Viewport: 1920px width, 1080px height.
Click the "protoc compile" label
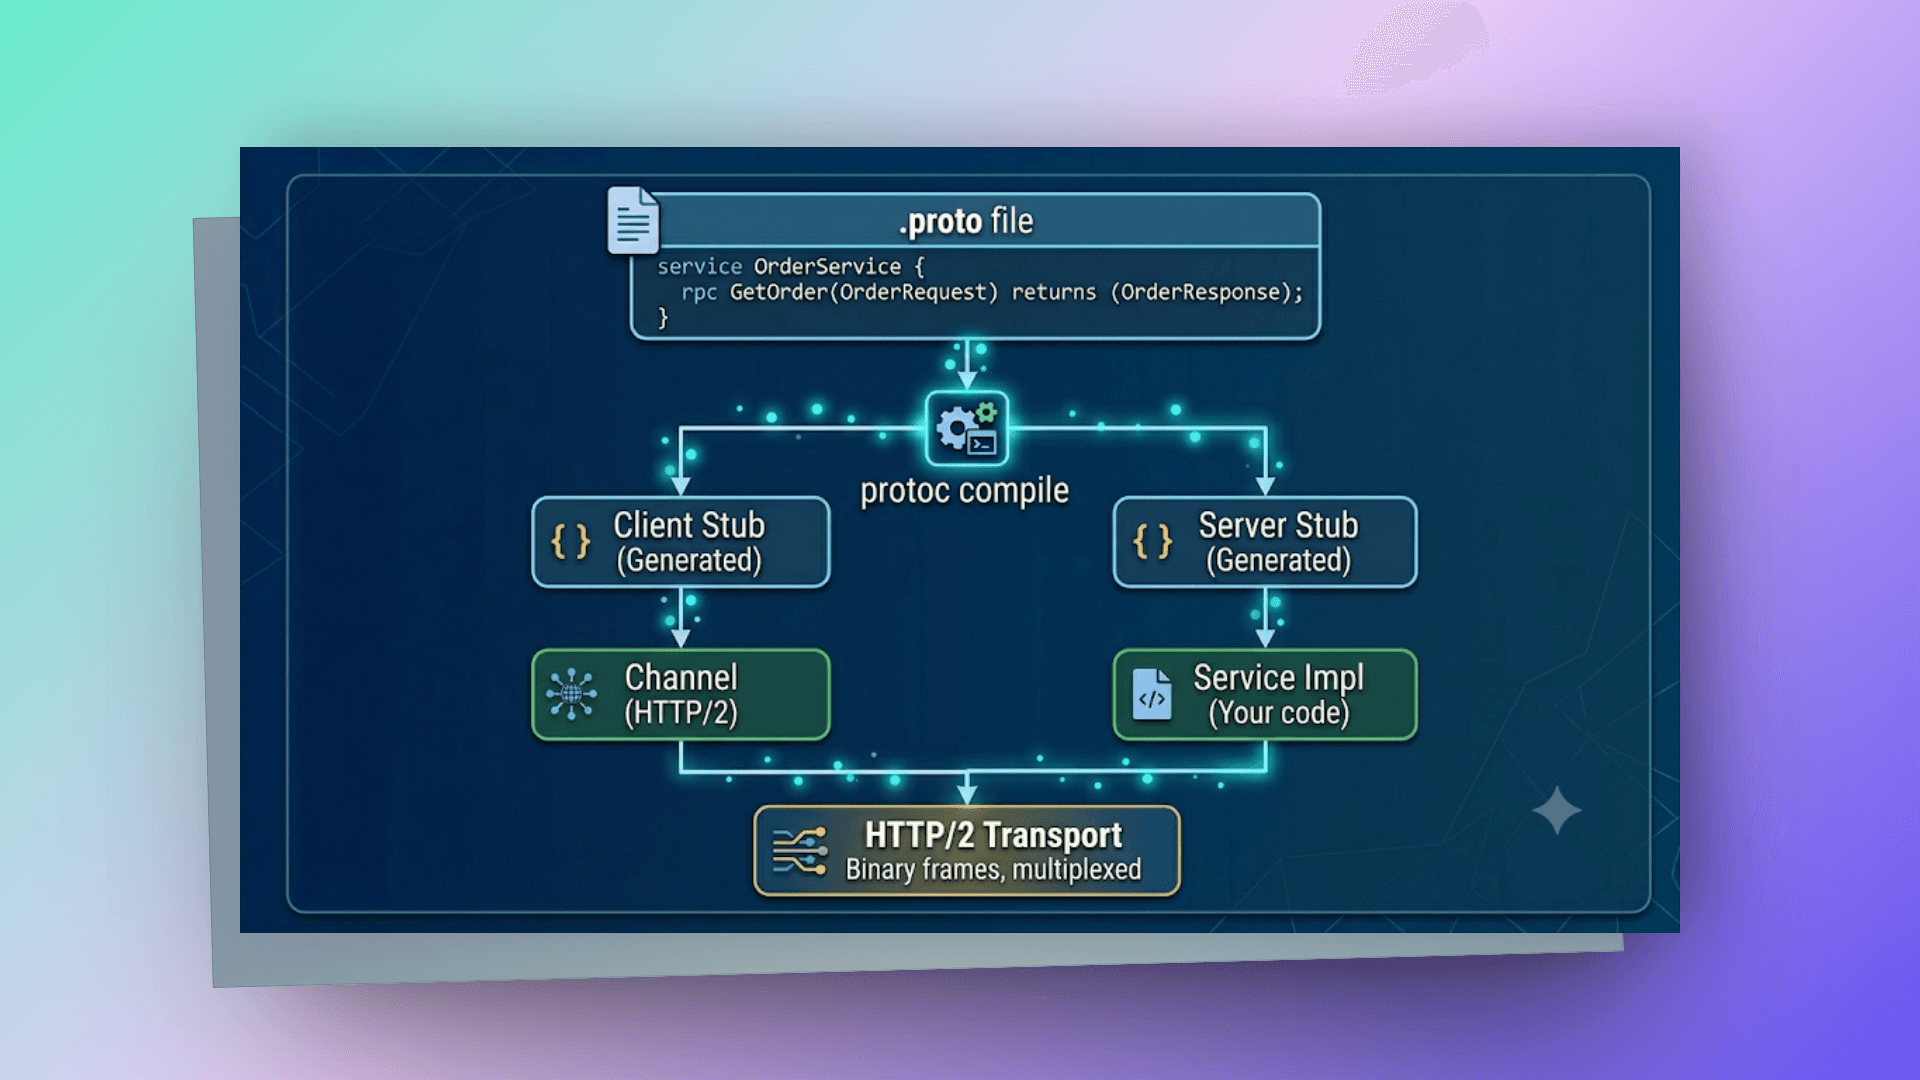click(964, 491)
